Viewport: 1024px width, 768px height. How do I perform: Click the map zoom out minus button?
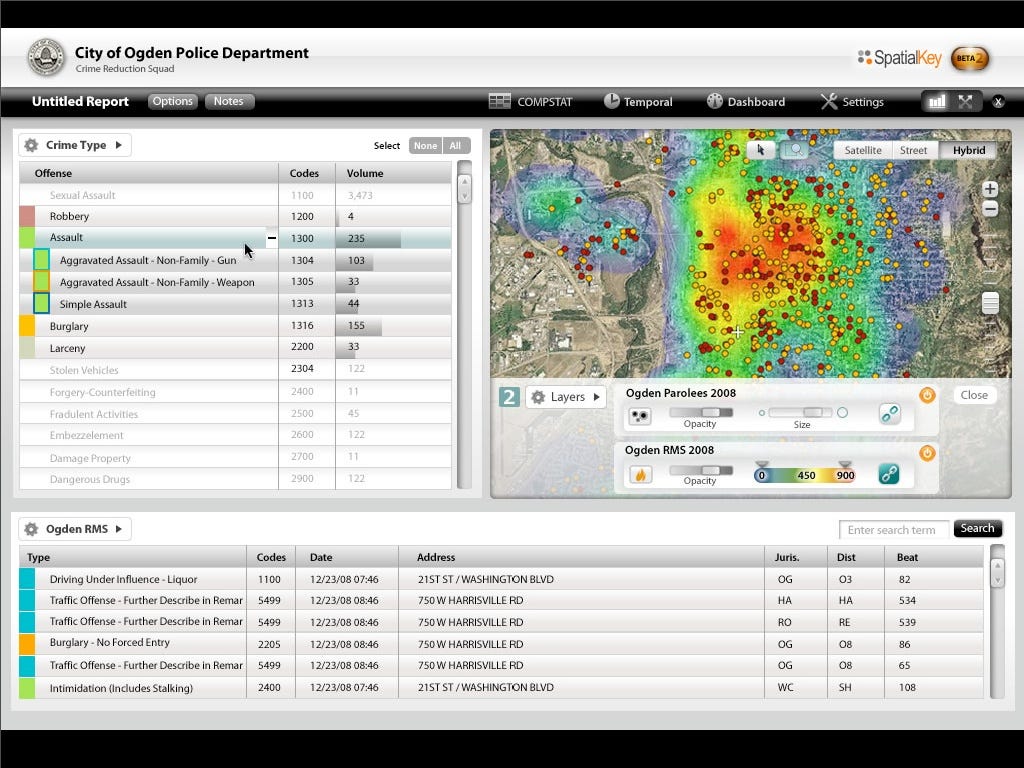pyautogui.click(x=990, y=209)
